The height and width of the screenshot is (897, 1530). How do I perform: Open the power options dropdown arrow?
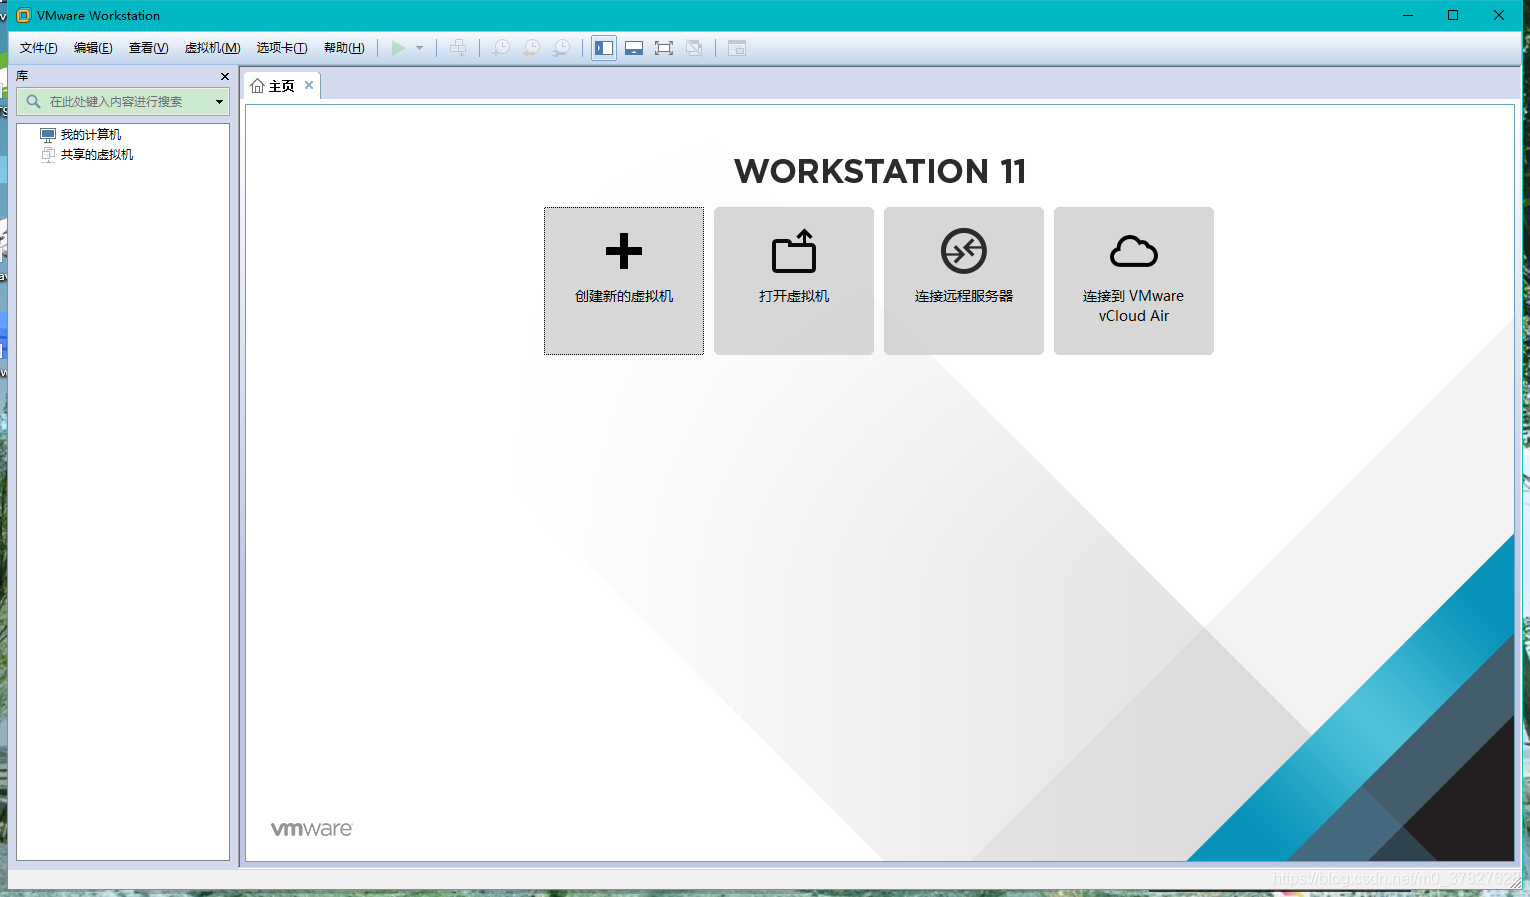(420, 48)
